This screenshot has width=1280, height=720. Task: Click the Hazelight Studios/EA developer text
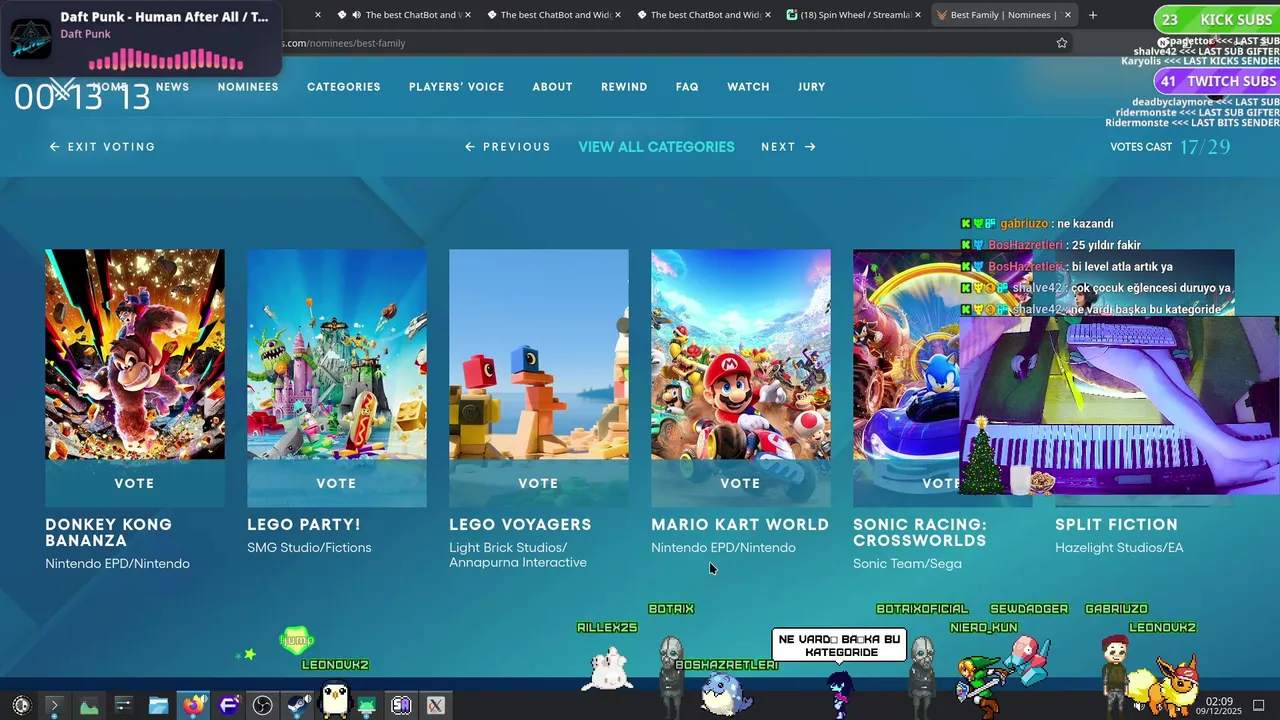[1119, 547]
